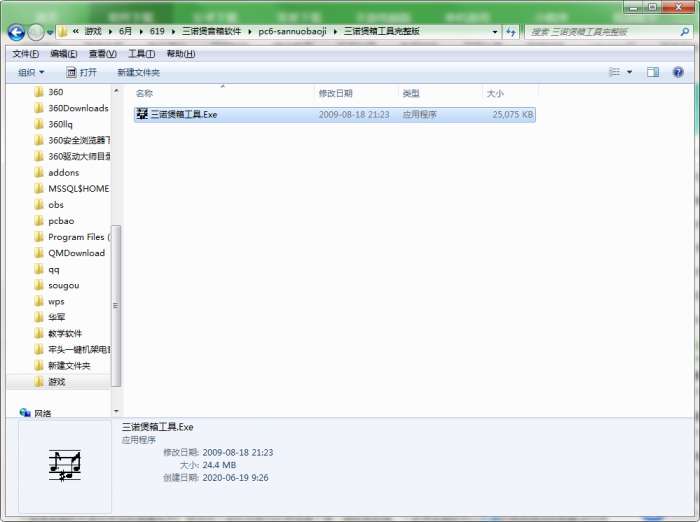Click the music-note icon of the Exe file
The image size is (700, 522).
point(142,114)
